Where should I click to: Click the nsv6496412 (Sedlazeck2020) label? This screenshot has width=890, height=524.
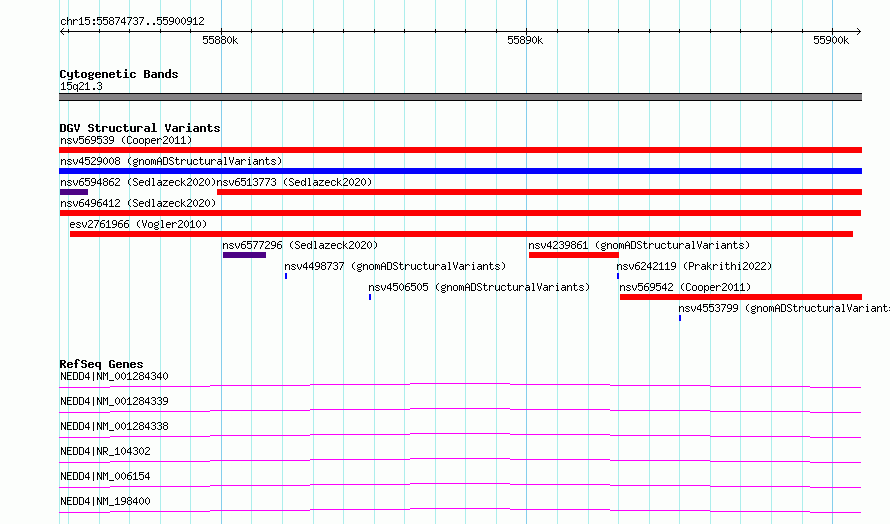pyautogui.click(x=138, y=203)
